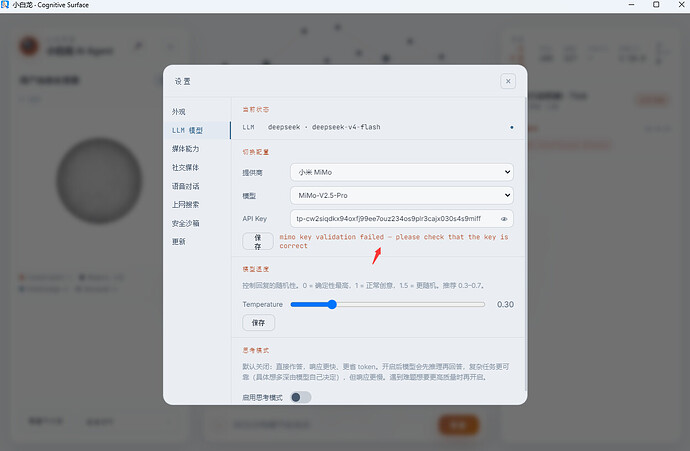Click the settings dialog vertical scrollbar

(526, 244)
